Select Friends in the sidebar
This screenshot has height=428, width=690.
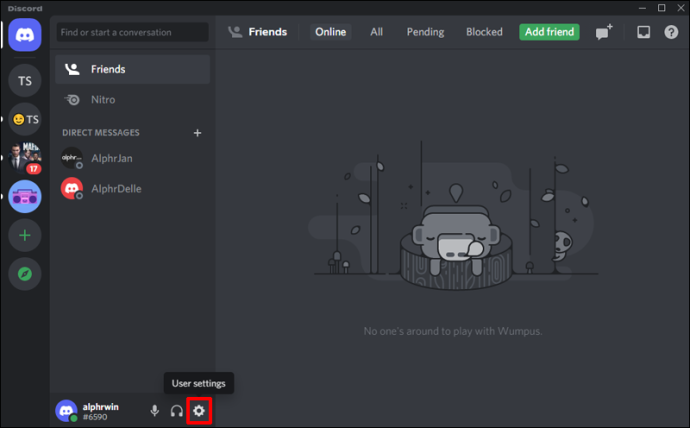(x=132, y=69)
